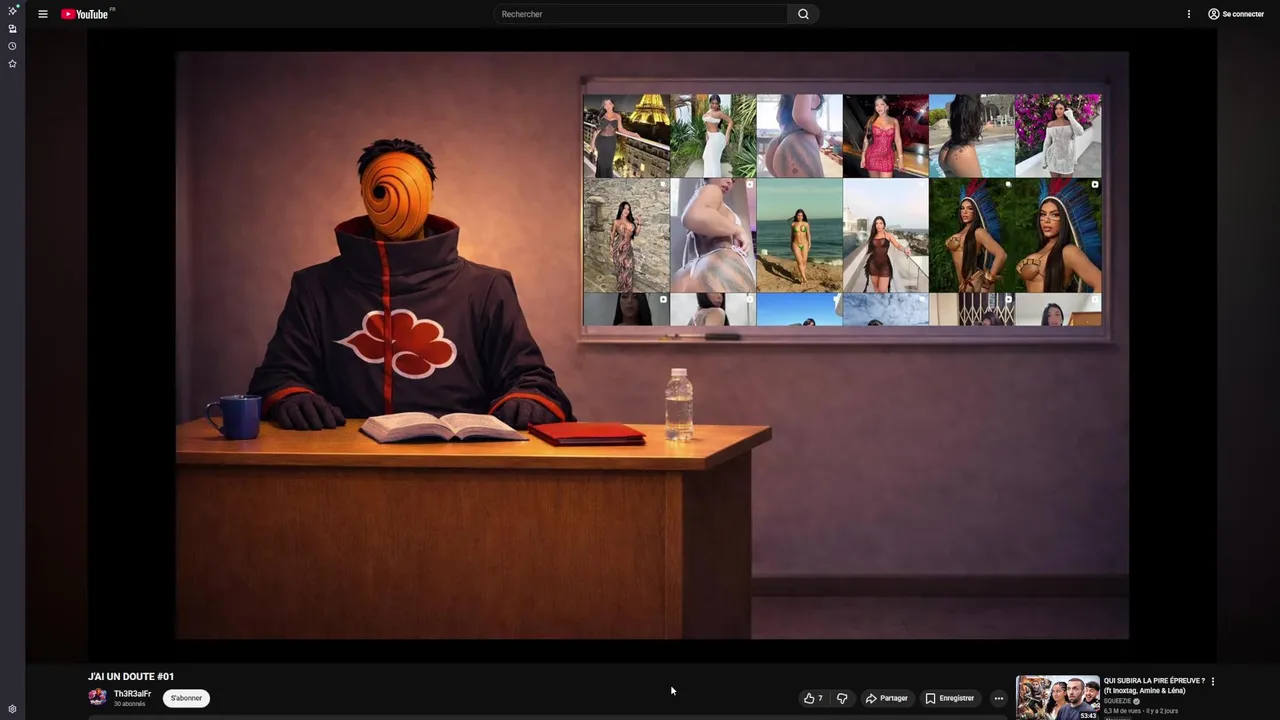Open suggested video QUI SUBIRA LA PIRE ÉPREUVE title
Screen dimensions: 1280x720
(x=1154, y=685)
